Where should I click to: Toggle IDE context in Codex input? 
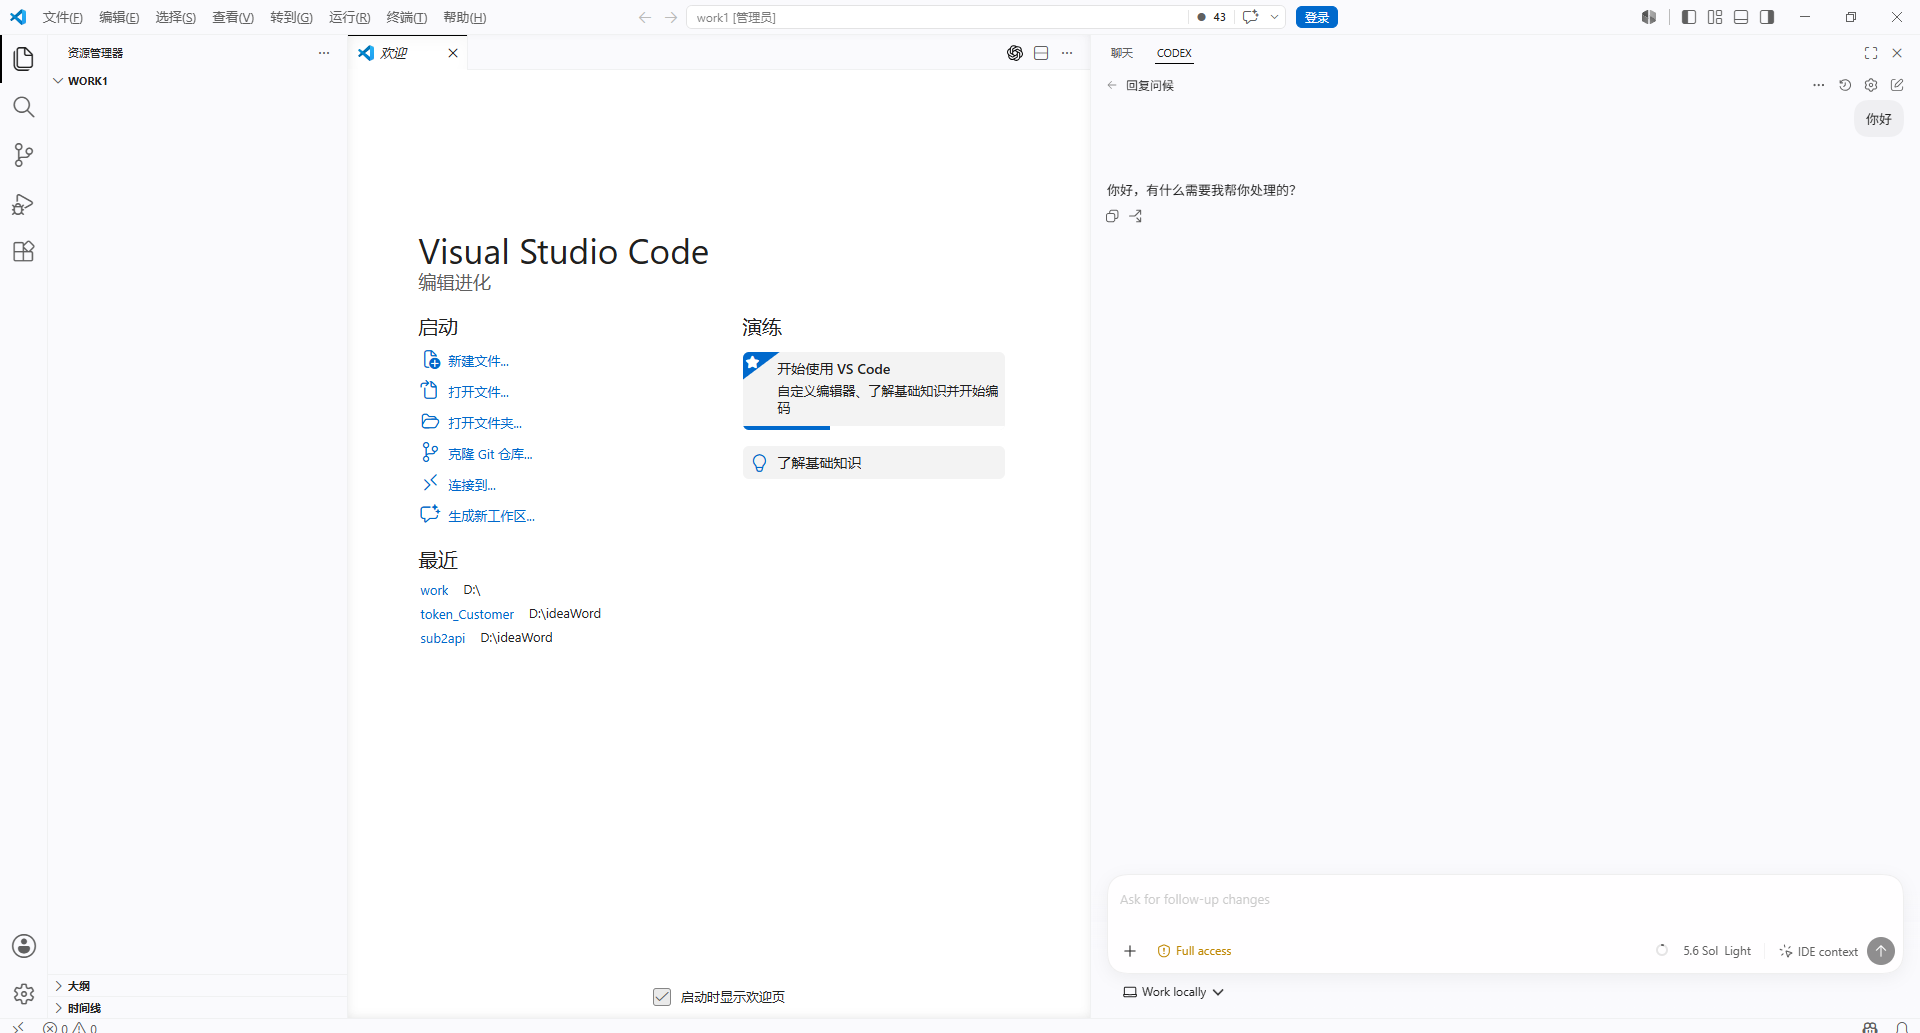(x=1818, y=951)
